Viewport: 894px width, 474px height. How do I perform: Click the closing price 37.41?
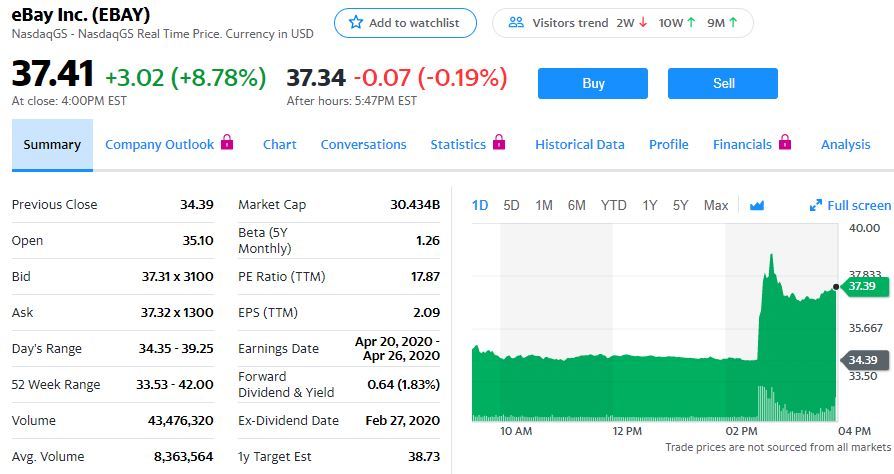tap(52, 74)
